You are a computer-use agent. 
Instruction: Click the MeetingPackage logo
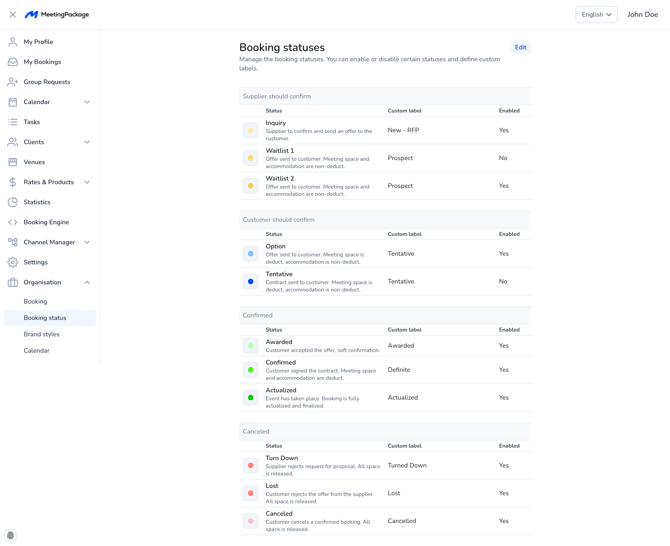(57, 15)
